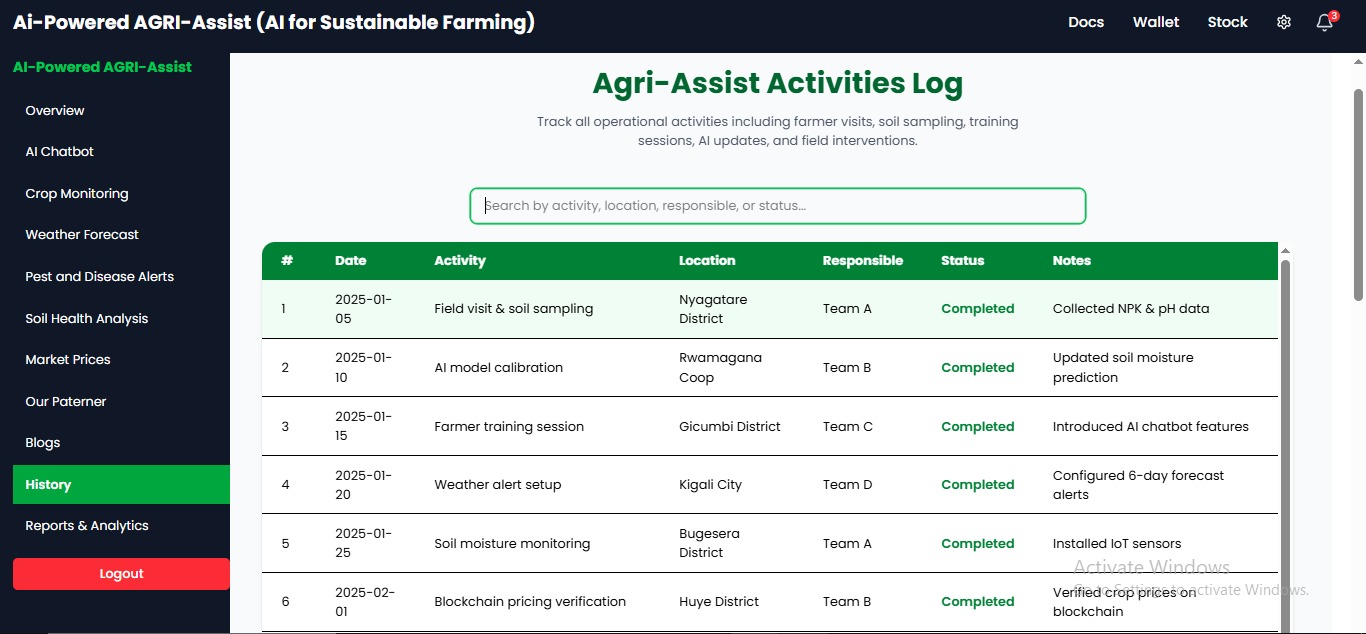Select the History sidebar item

(x=121, y=485)
